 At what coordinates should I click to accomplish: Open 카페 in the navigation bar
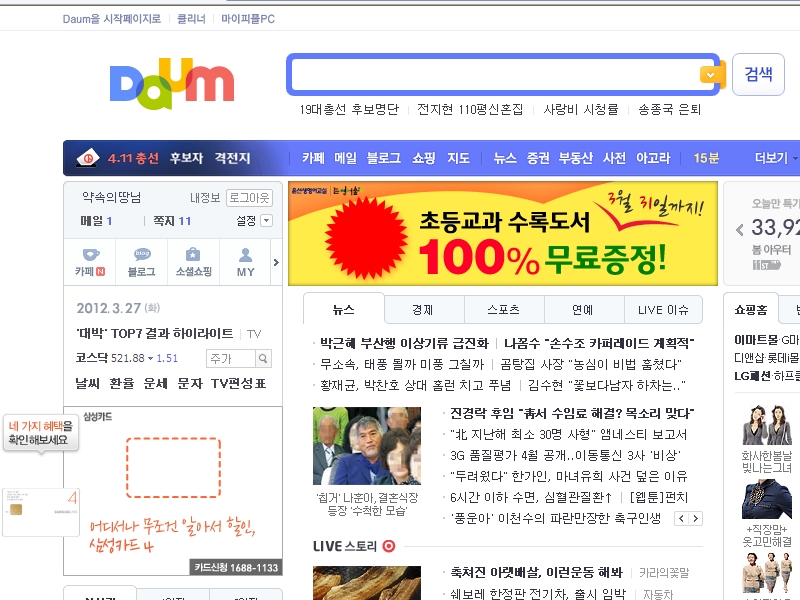[x=313, y=158]
